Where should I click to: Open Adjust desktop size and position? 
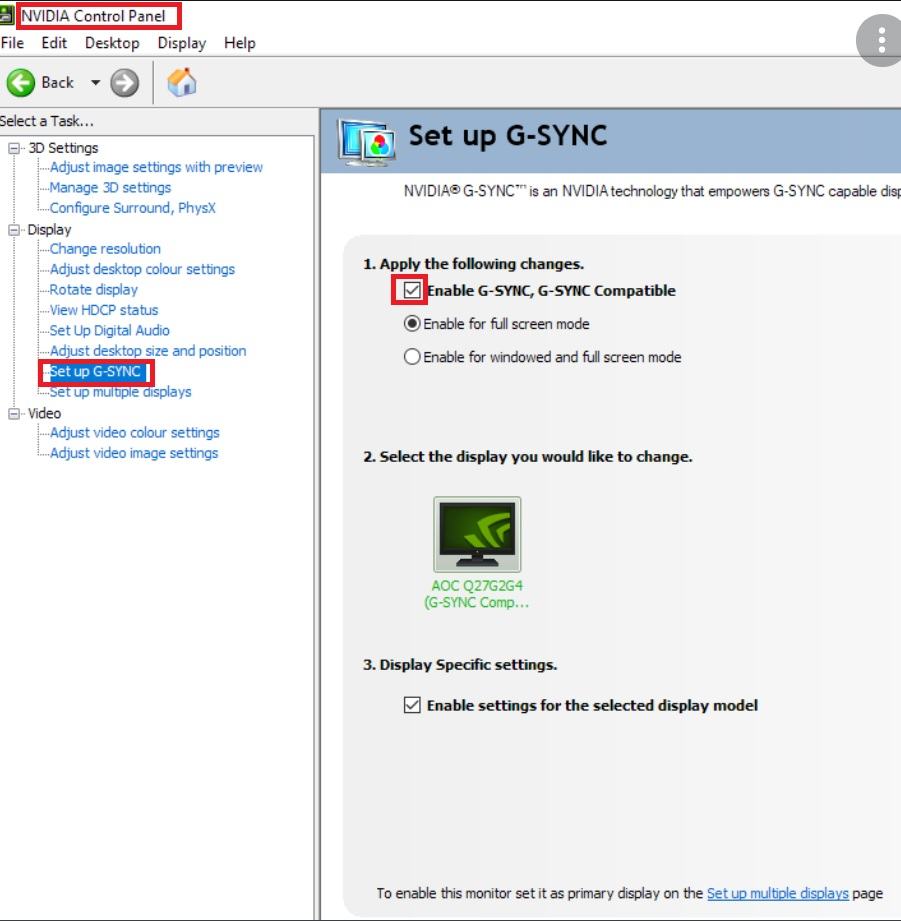point(148,351)
